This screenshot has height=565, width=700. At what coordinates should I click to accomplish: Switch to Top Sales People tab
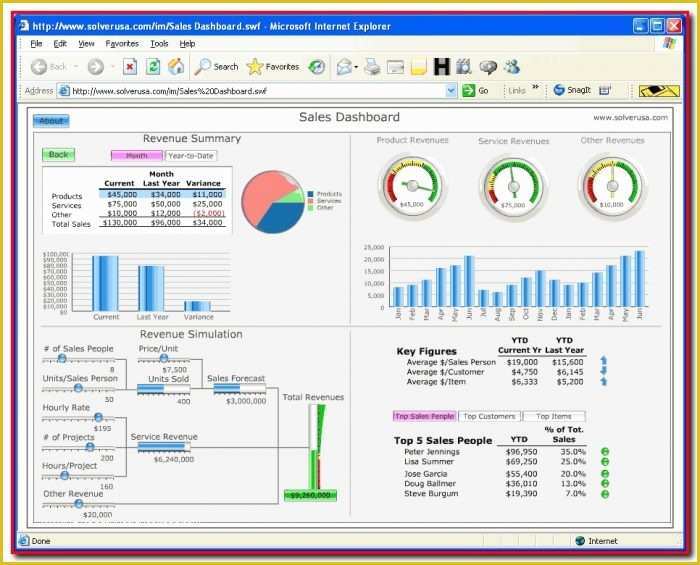[x=425, y=416]
